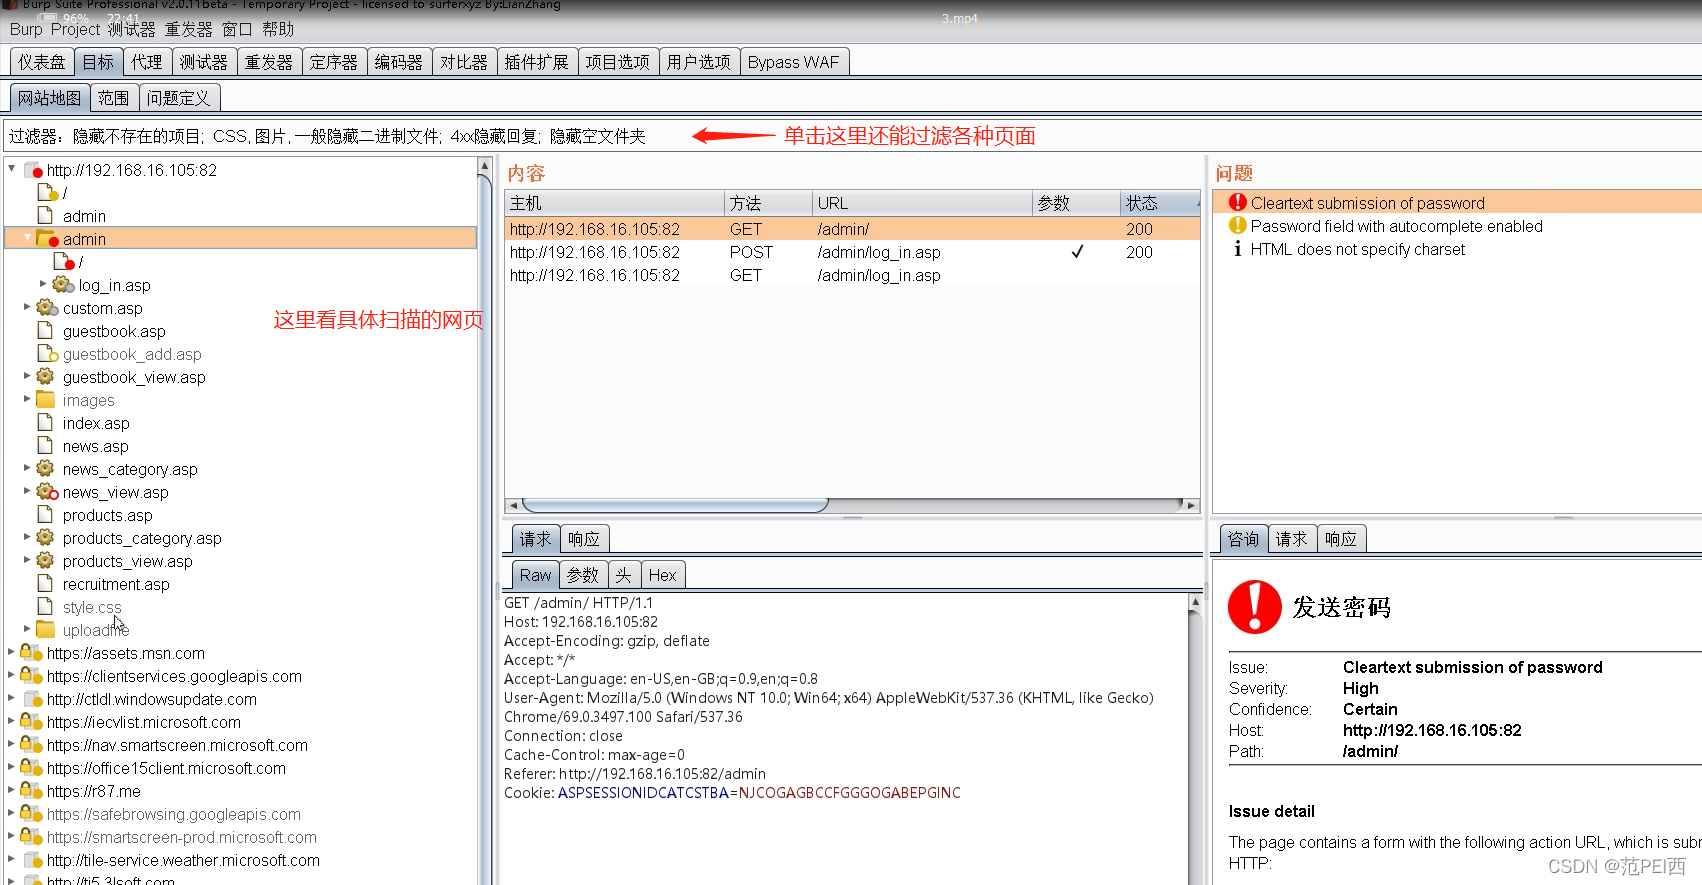Click the site map tree scroll-up arrow

click(x=485, y=166)
